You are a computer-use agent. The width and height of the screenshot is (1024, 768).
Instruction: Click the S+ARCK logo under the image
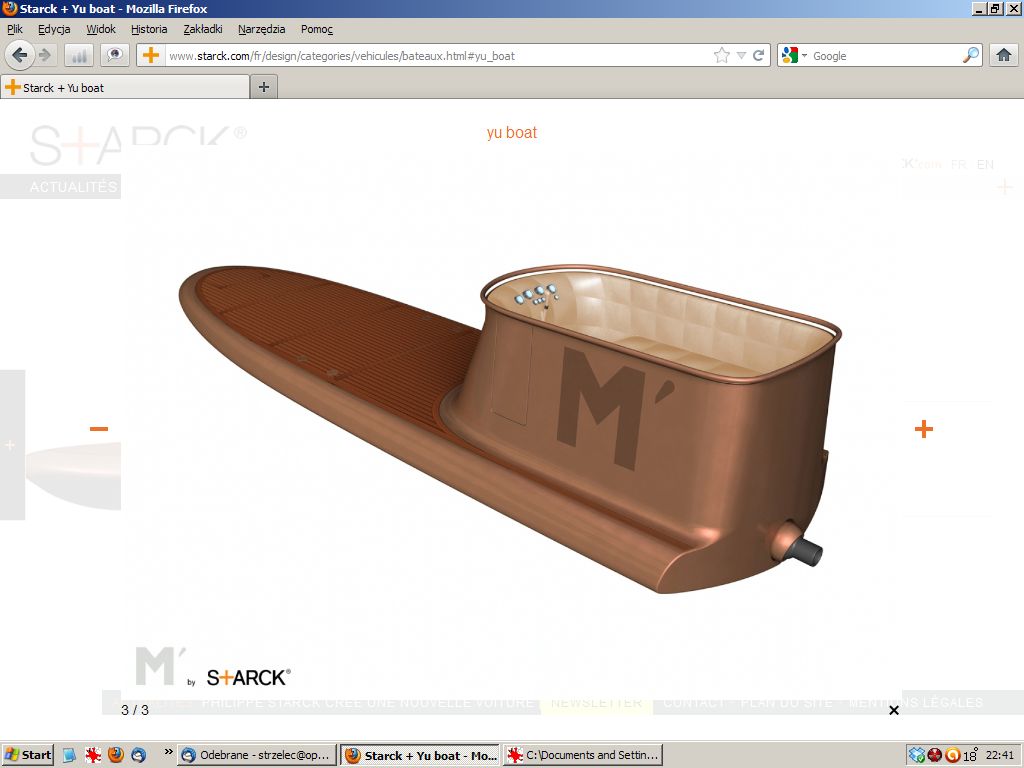[x=248, y=677]
